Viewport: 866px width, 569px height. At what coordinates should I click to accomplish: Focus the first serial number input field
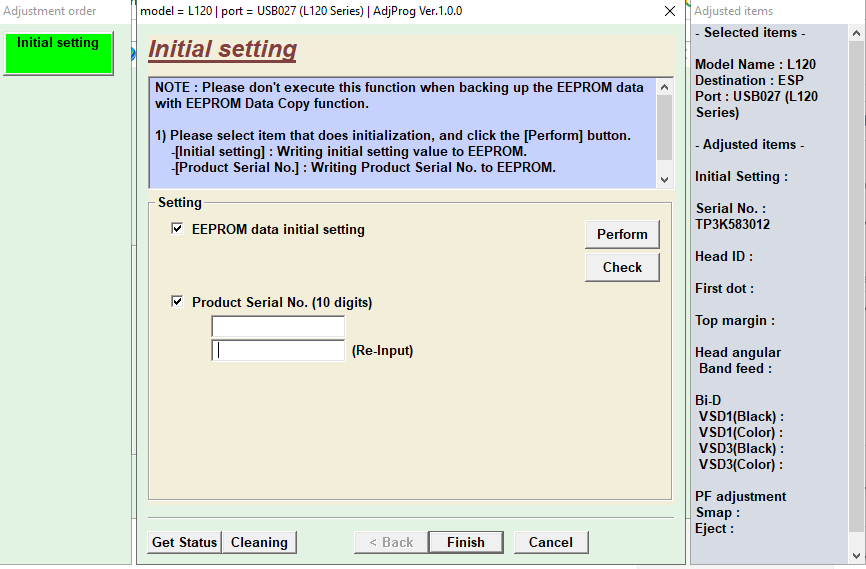click(x=278, y=326)
